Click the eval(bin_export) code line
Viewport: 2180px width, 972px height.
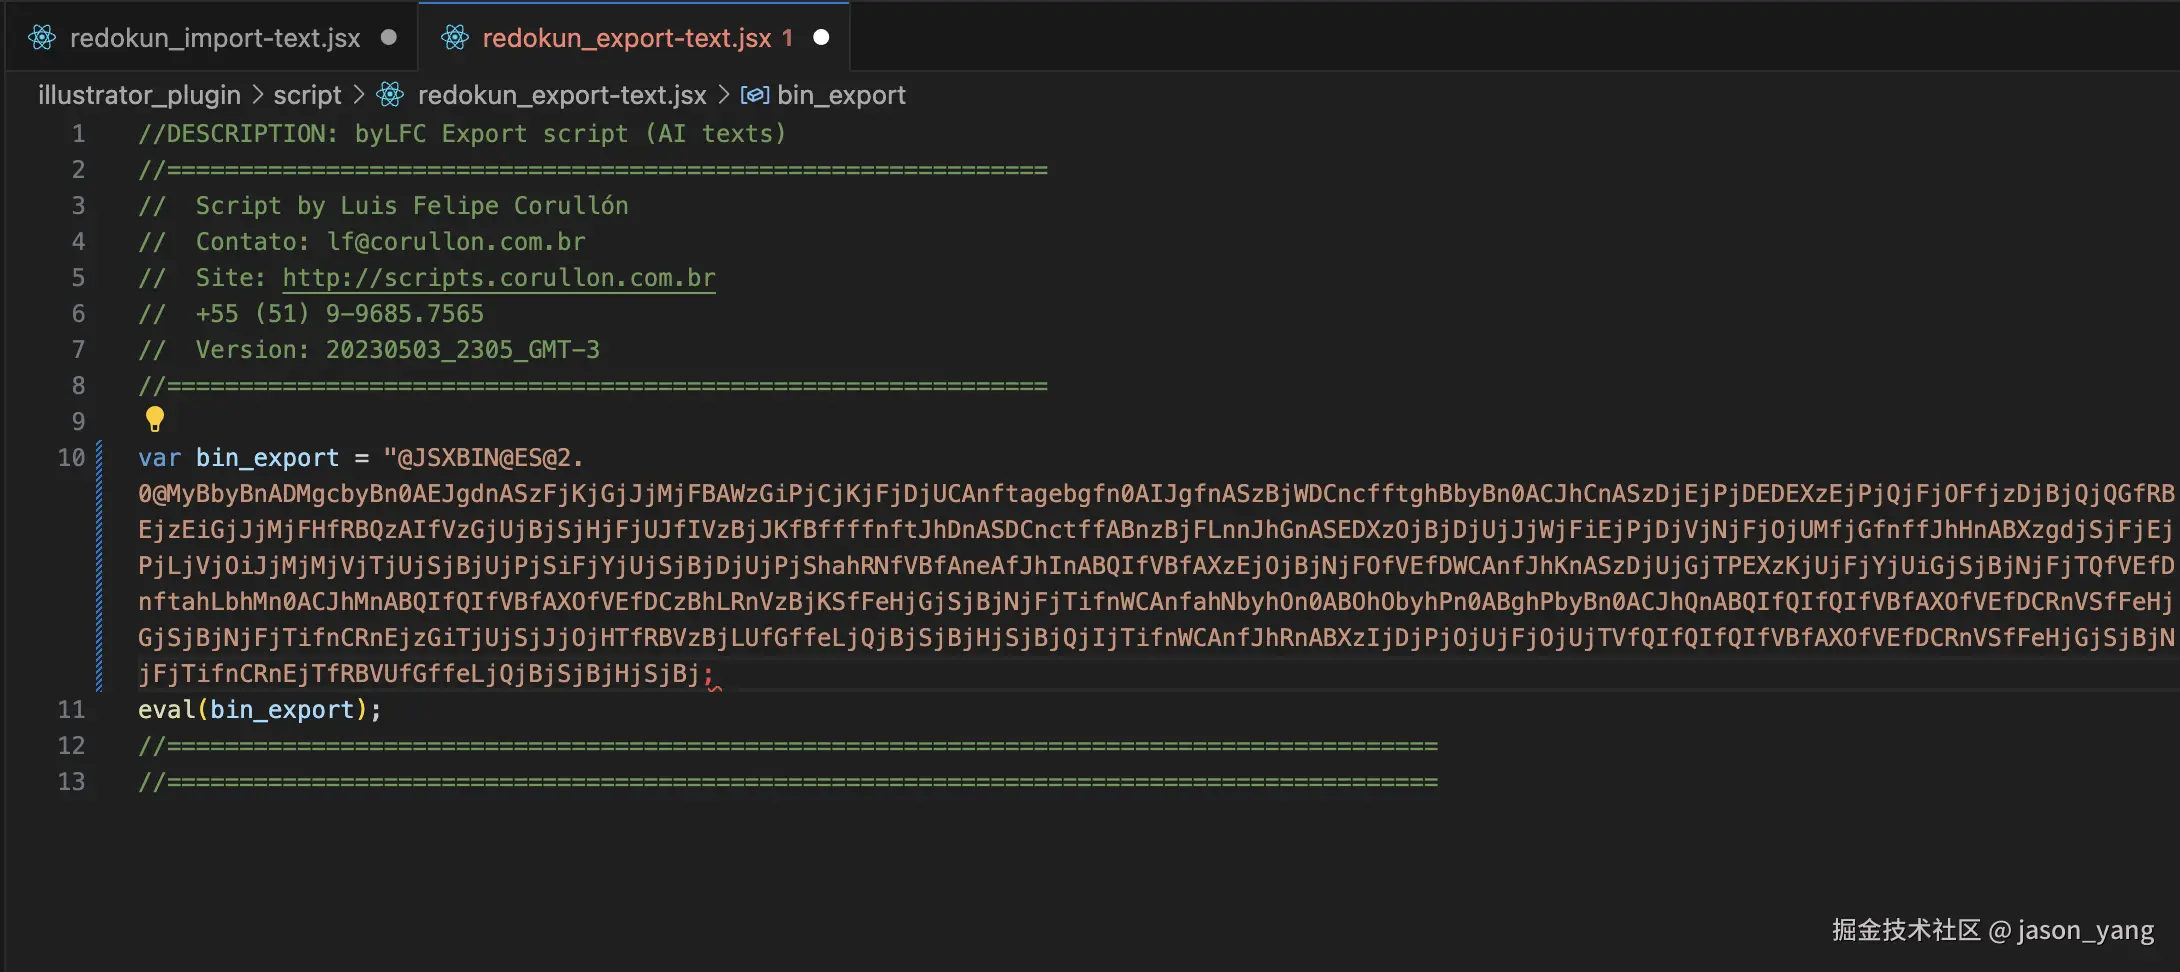click(x=260, y=710)
